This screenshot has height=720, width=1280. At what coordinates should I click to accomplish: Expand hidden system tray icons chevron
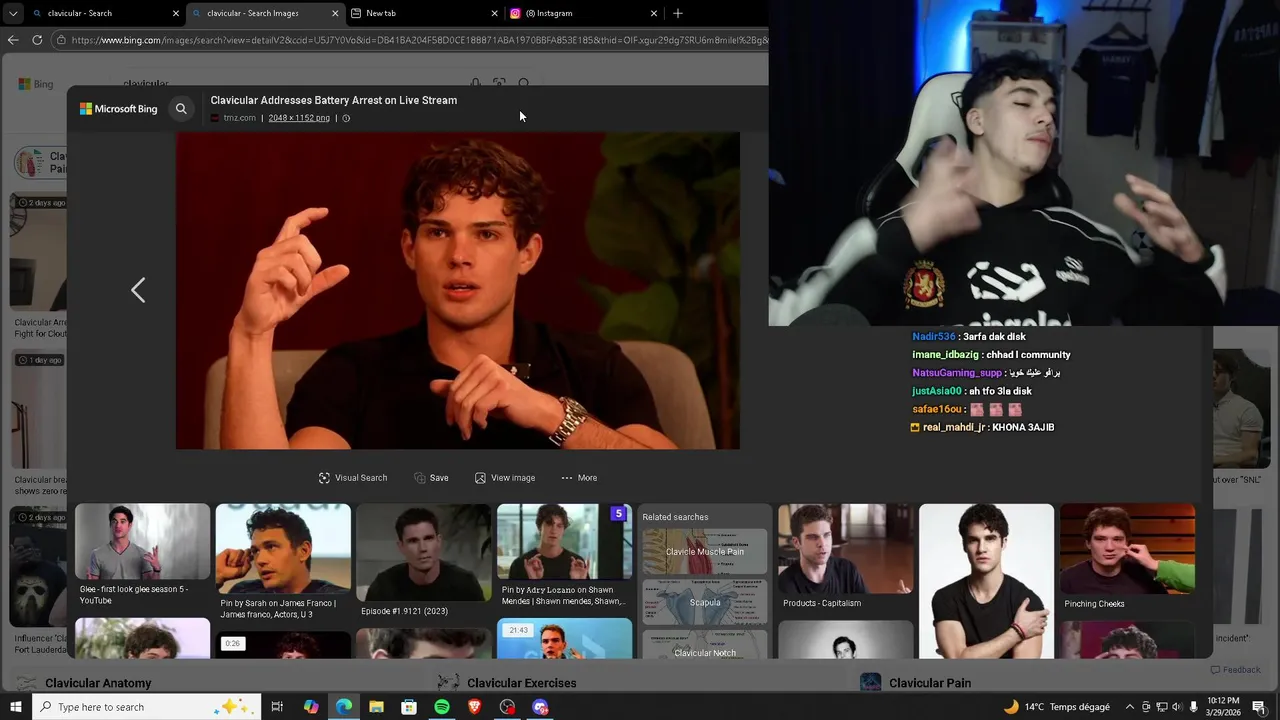(1130, 707)
